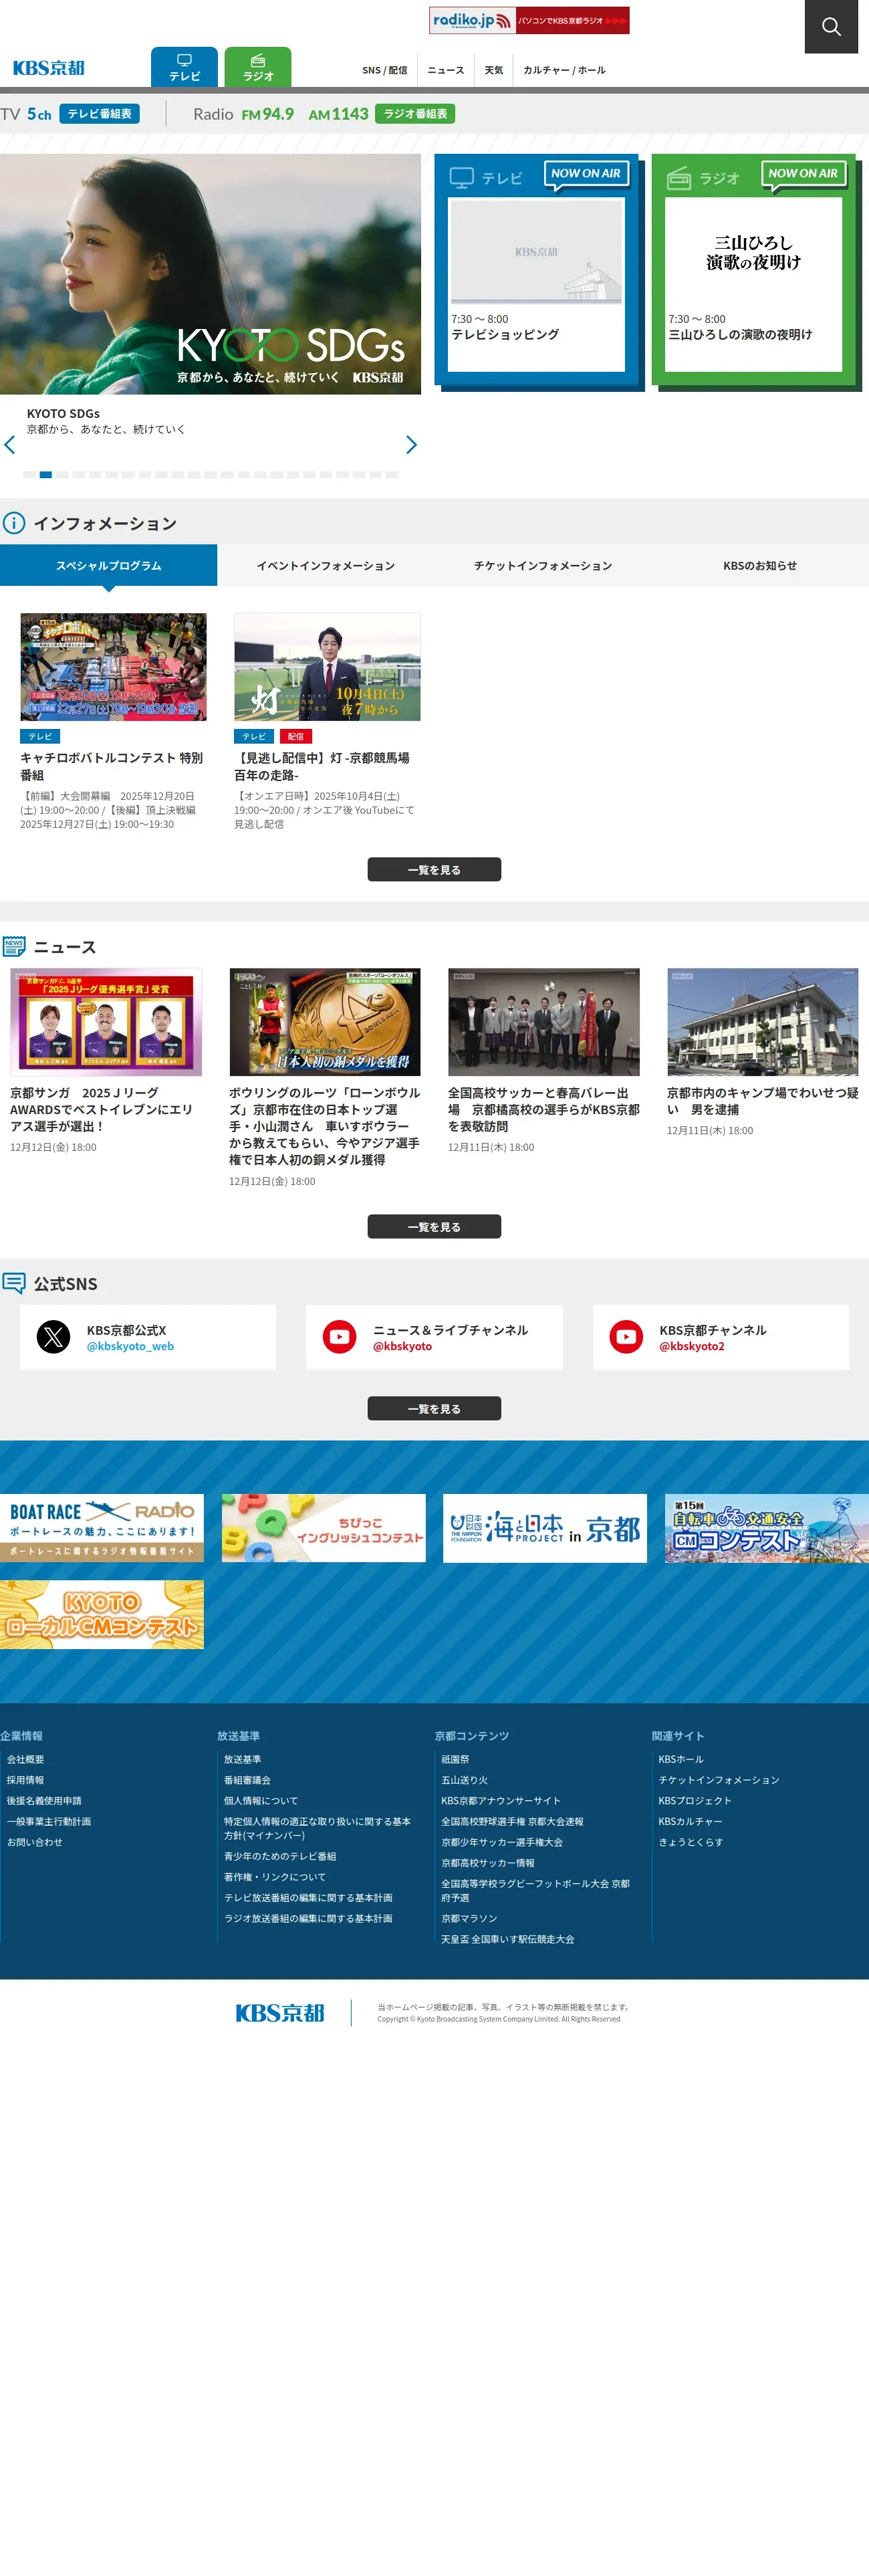
Task: Open KBS京都公式X icon
Action: 54,1337
